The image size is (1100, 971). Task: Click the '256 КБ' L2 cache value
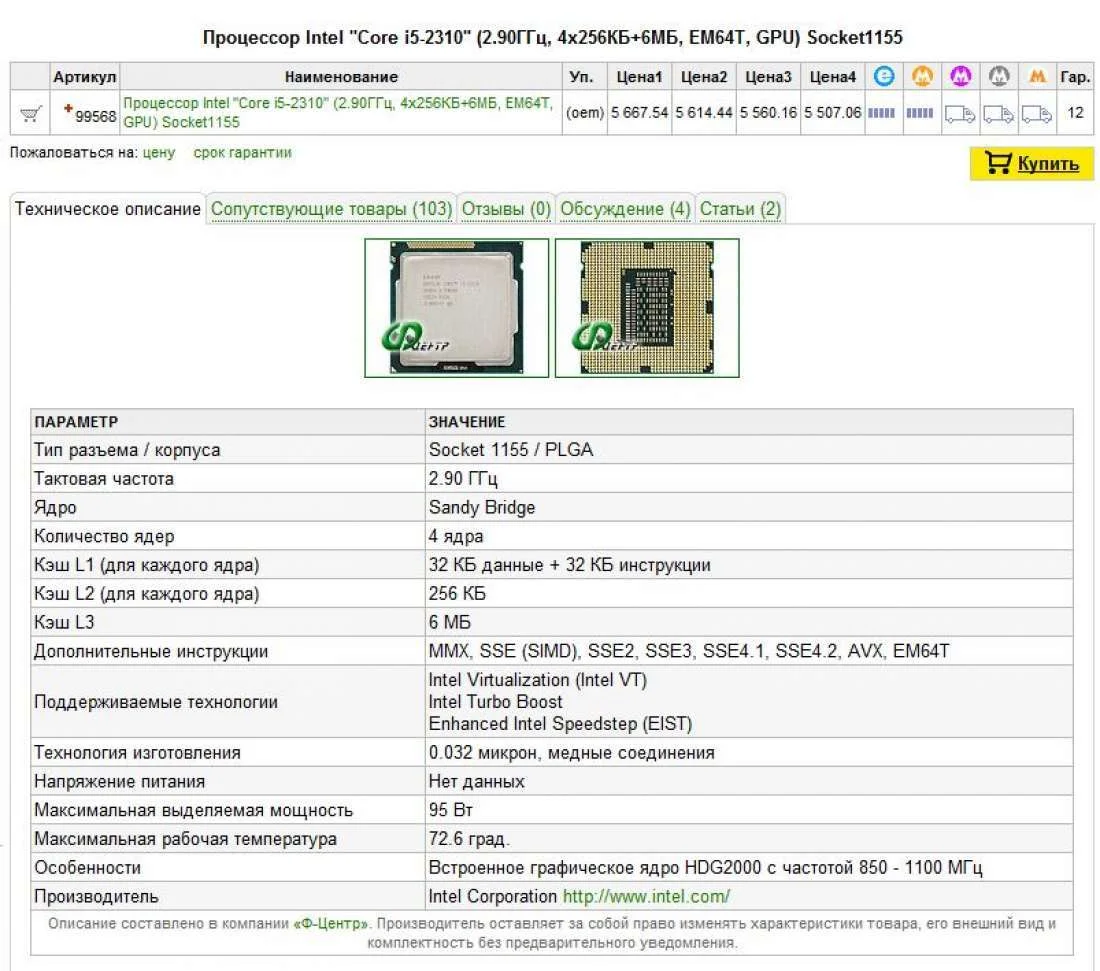[x=457, y=594]
